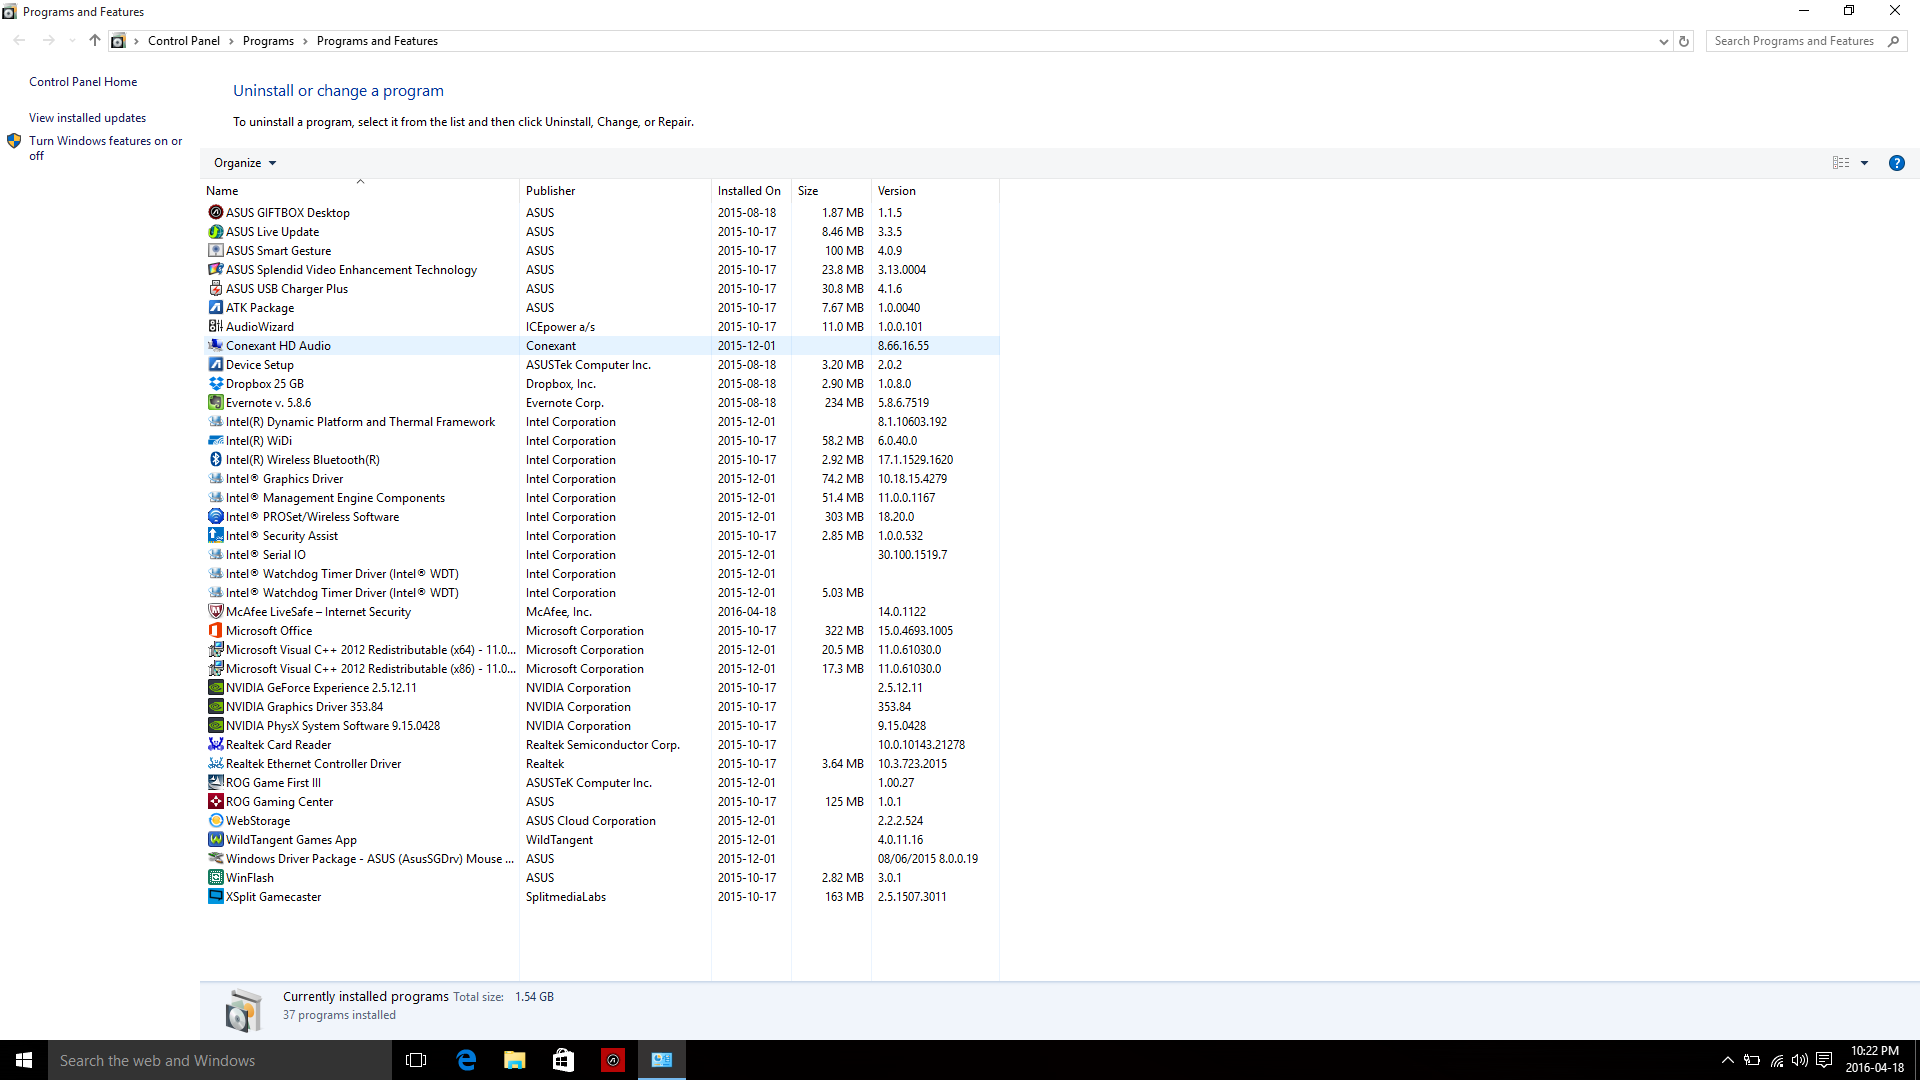Click the ASUS USB Charger Plus icon

(x=215, y=288)
